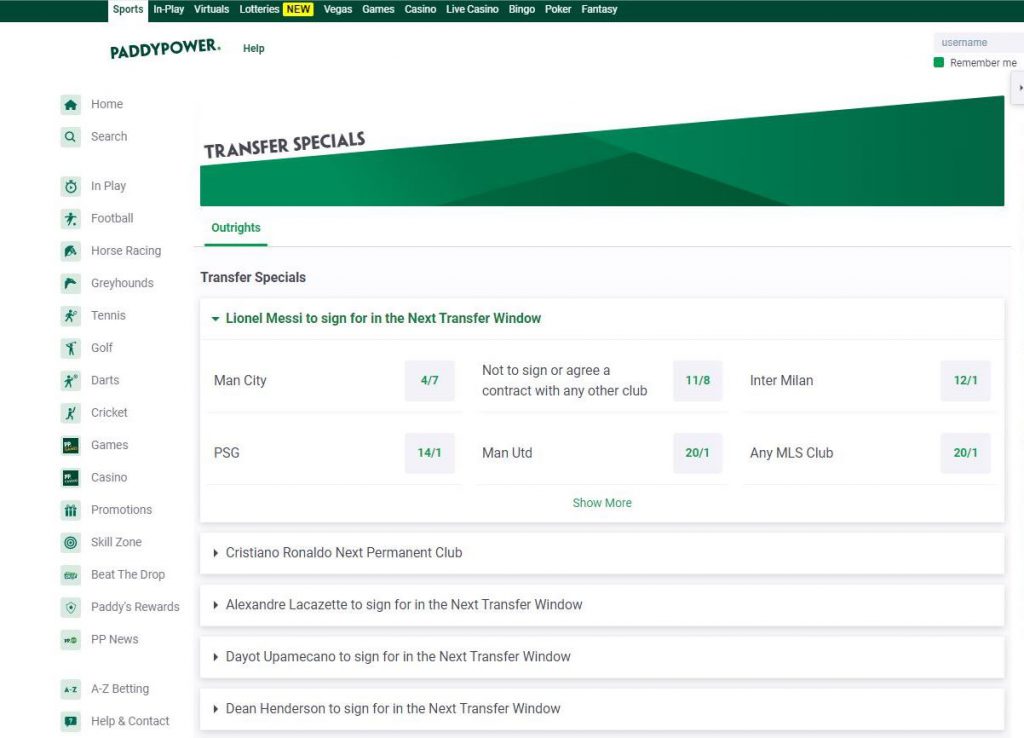Click the Skill Zone target icon
Viewport: 1024px width, 738px height.
tap(71, 542)
